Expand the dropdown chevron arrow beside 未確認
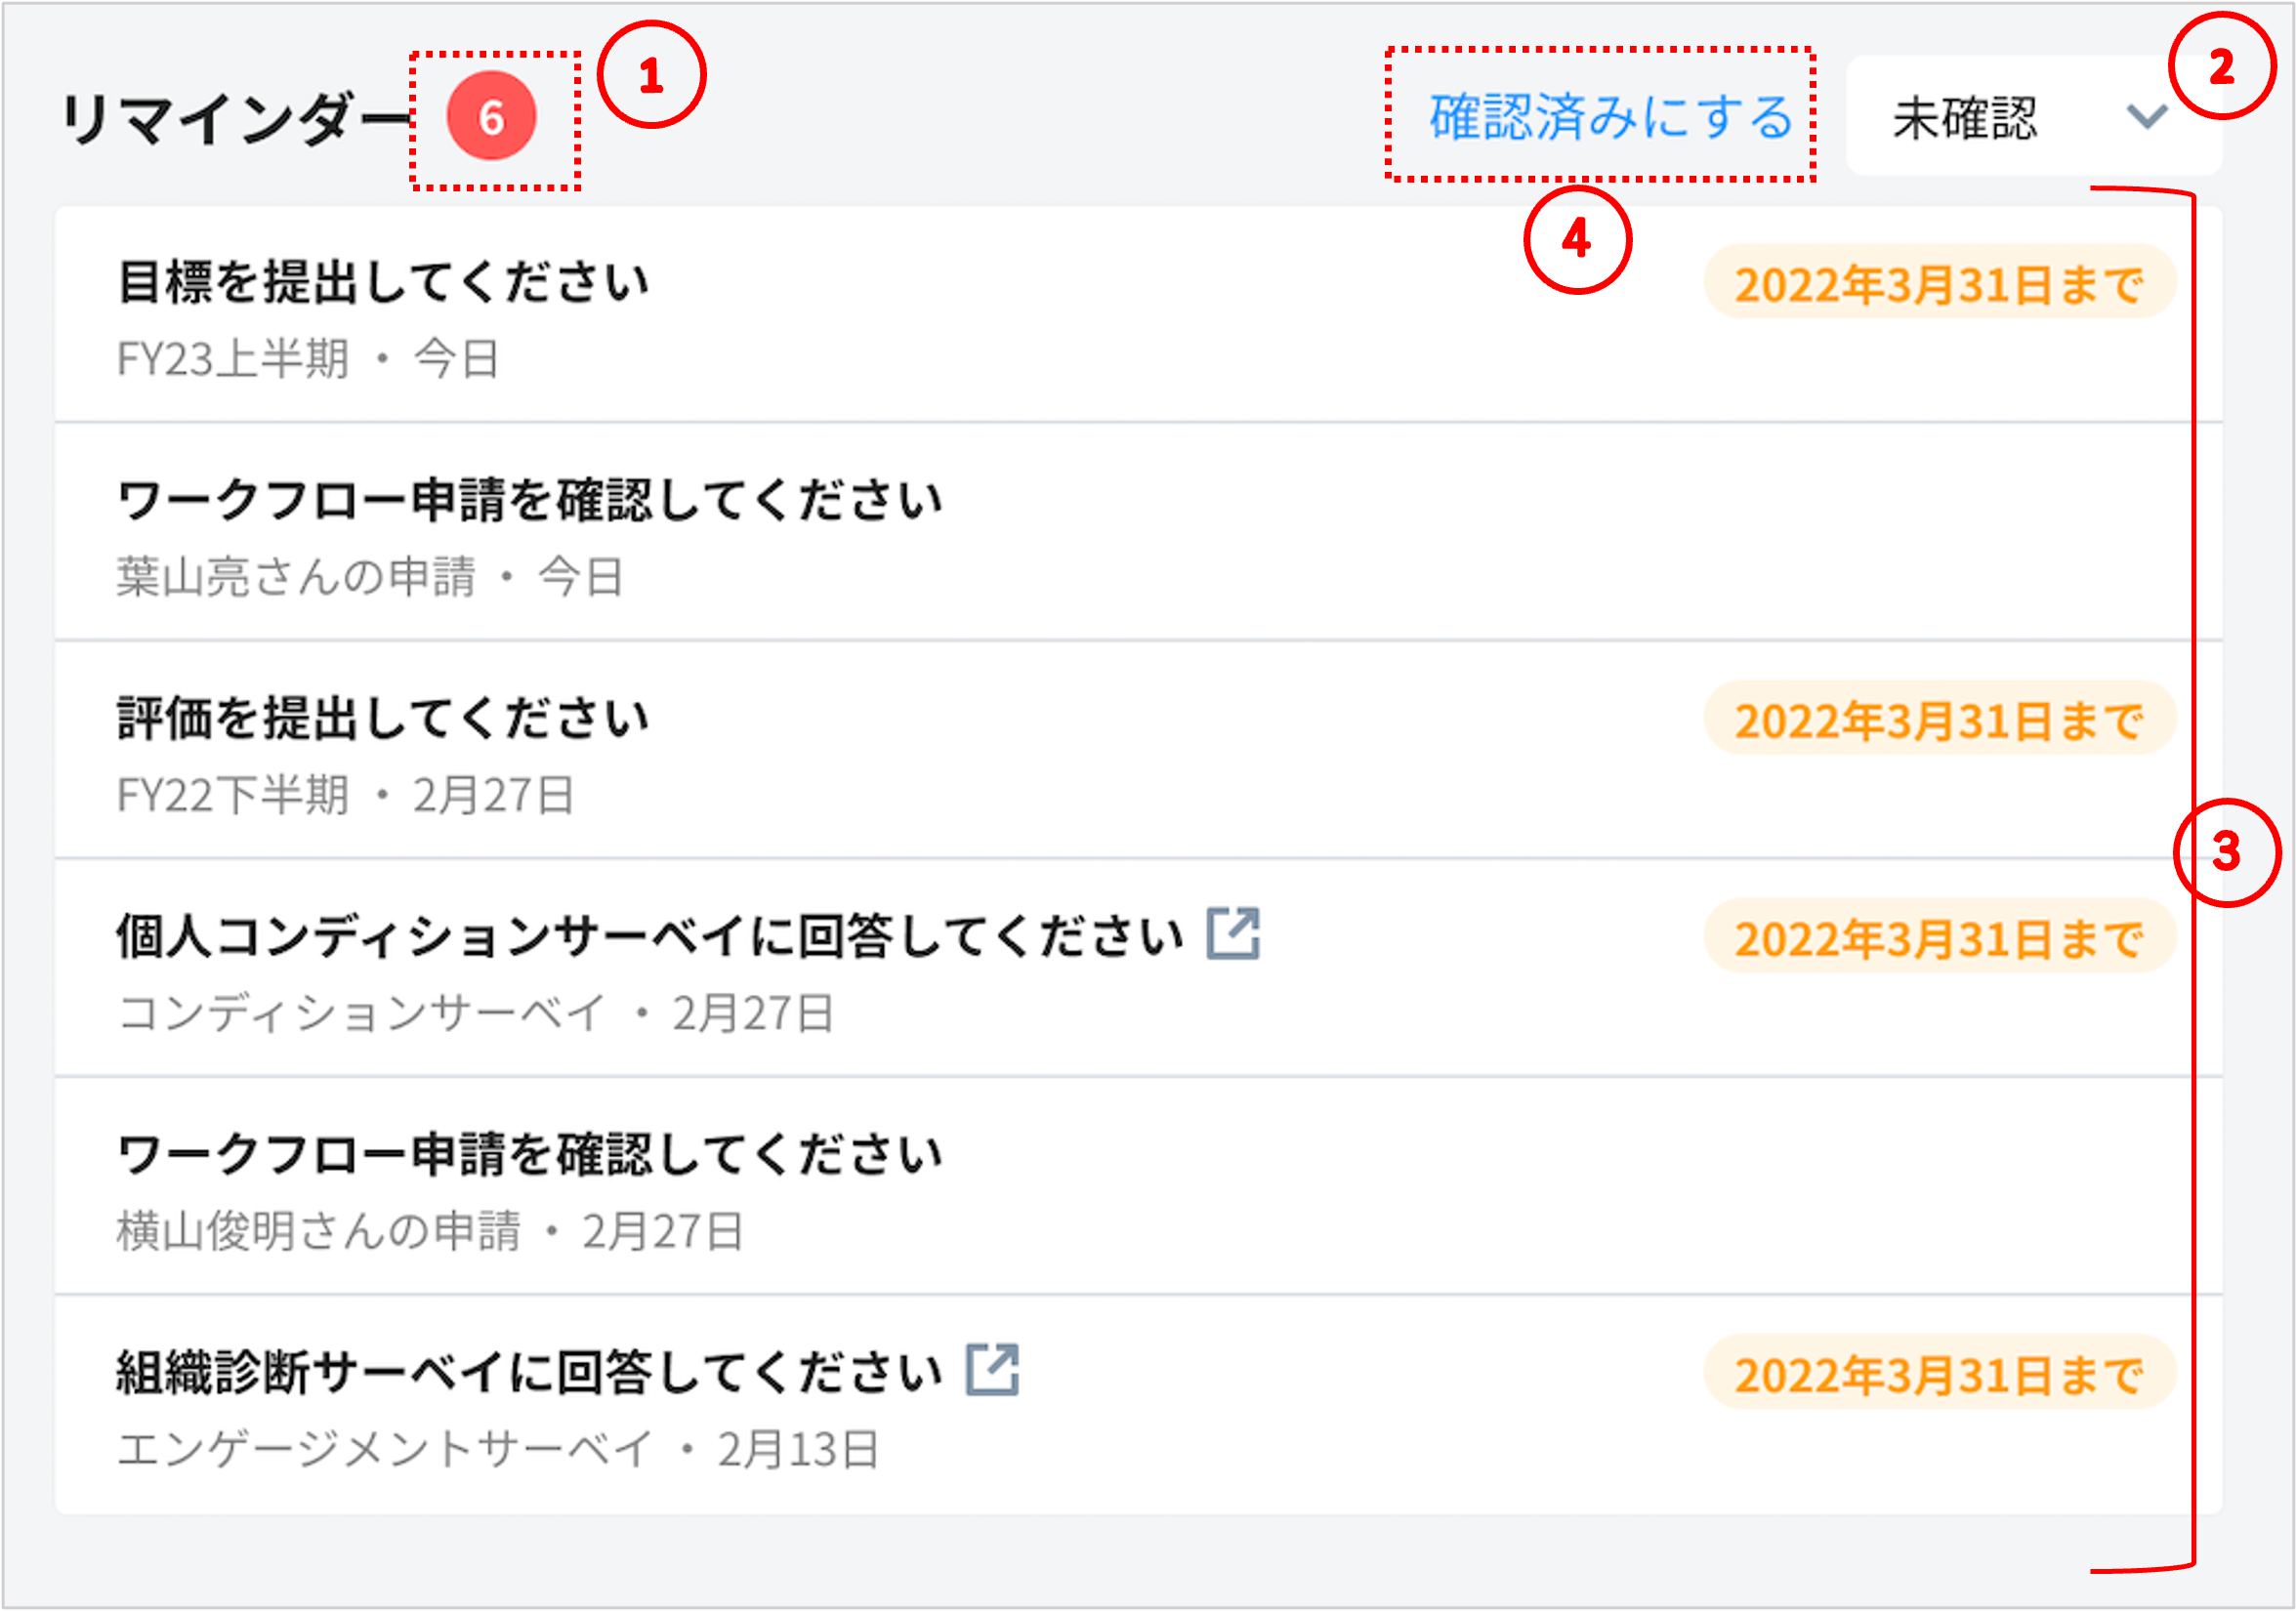This screenshot has width=2296, height=1611. [2146, 117]
